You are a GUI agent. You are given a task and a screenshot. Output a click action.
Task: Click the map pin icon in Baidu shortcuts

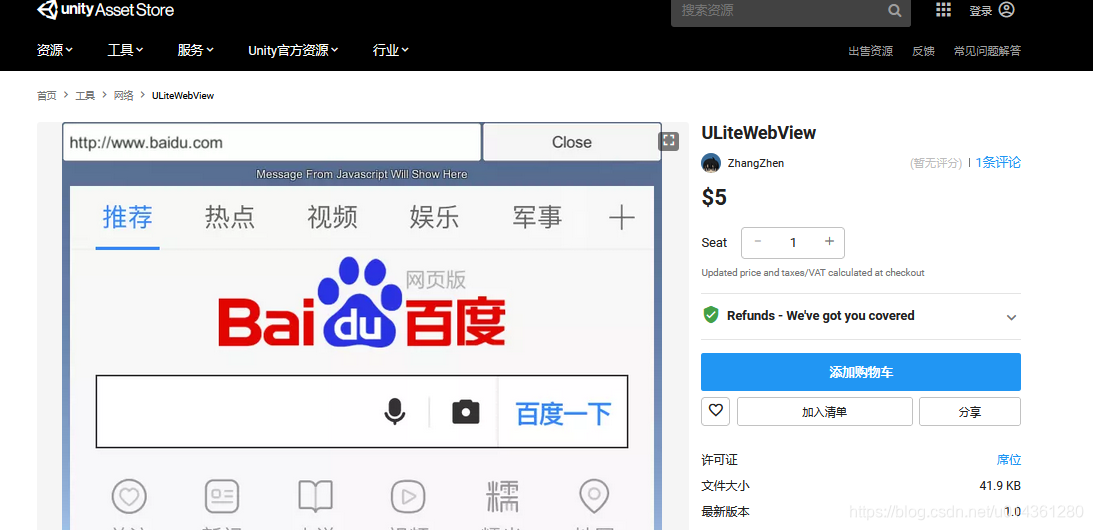click(594, 497)
